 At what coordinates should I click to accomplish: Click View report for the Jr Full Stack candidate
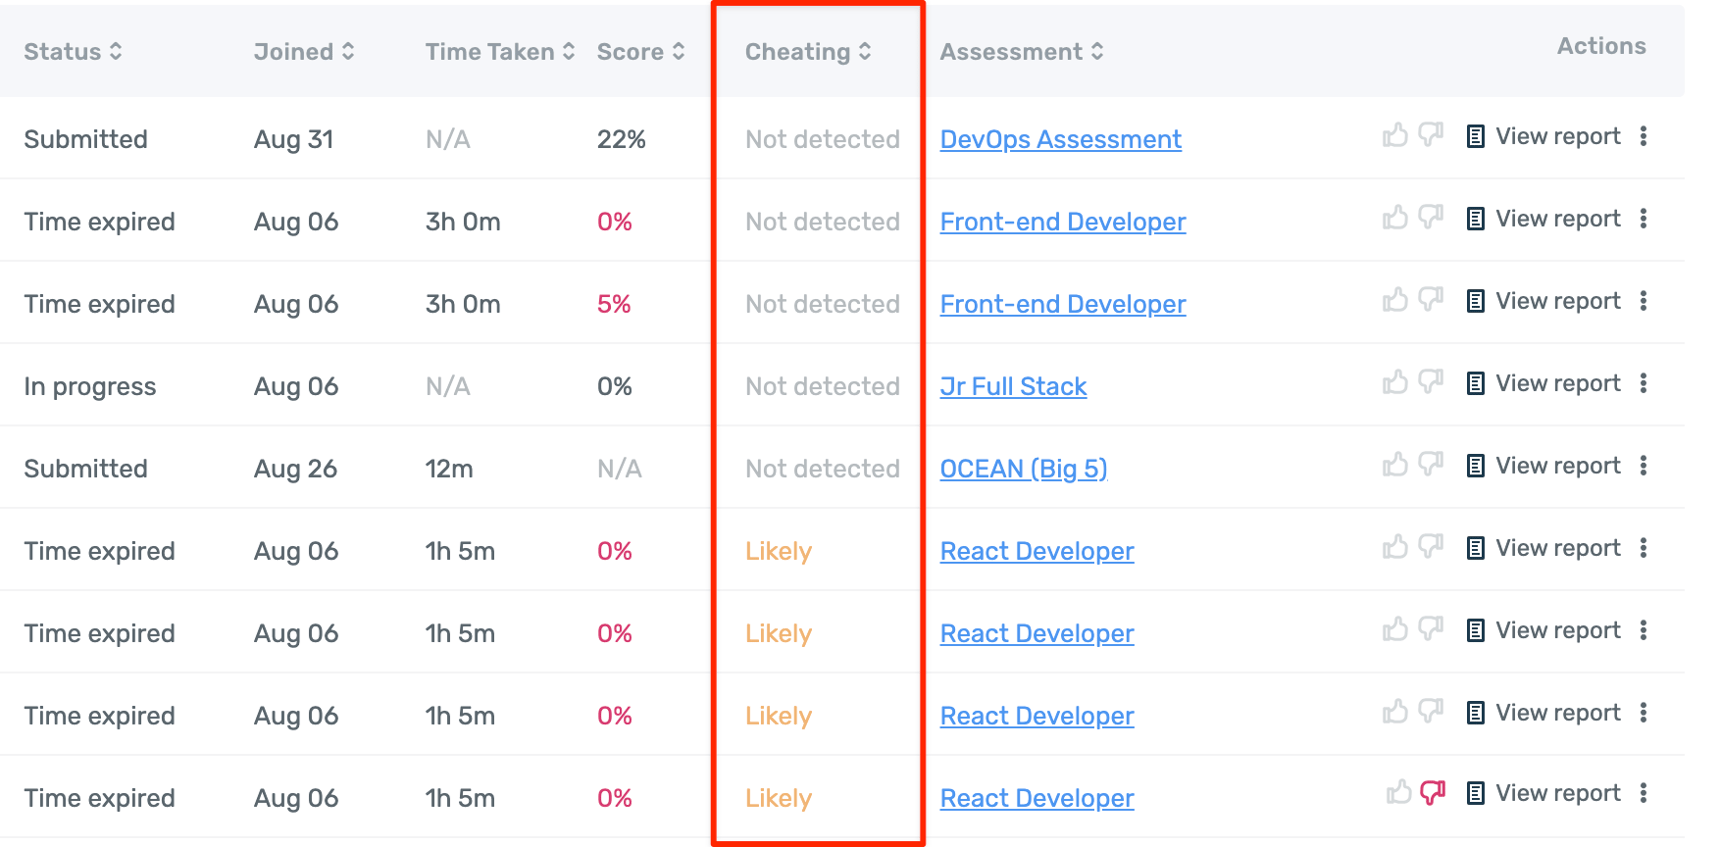tap(1556, 383)
